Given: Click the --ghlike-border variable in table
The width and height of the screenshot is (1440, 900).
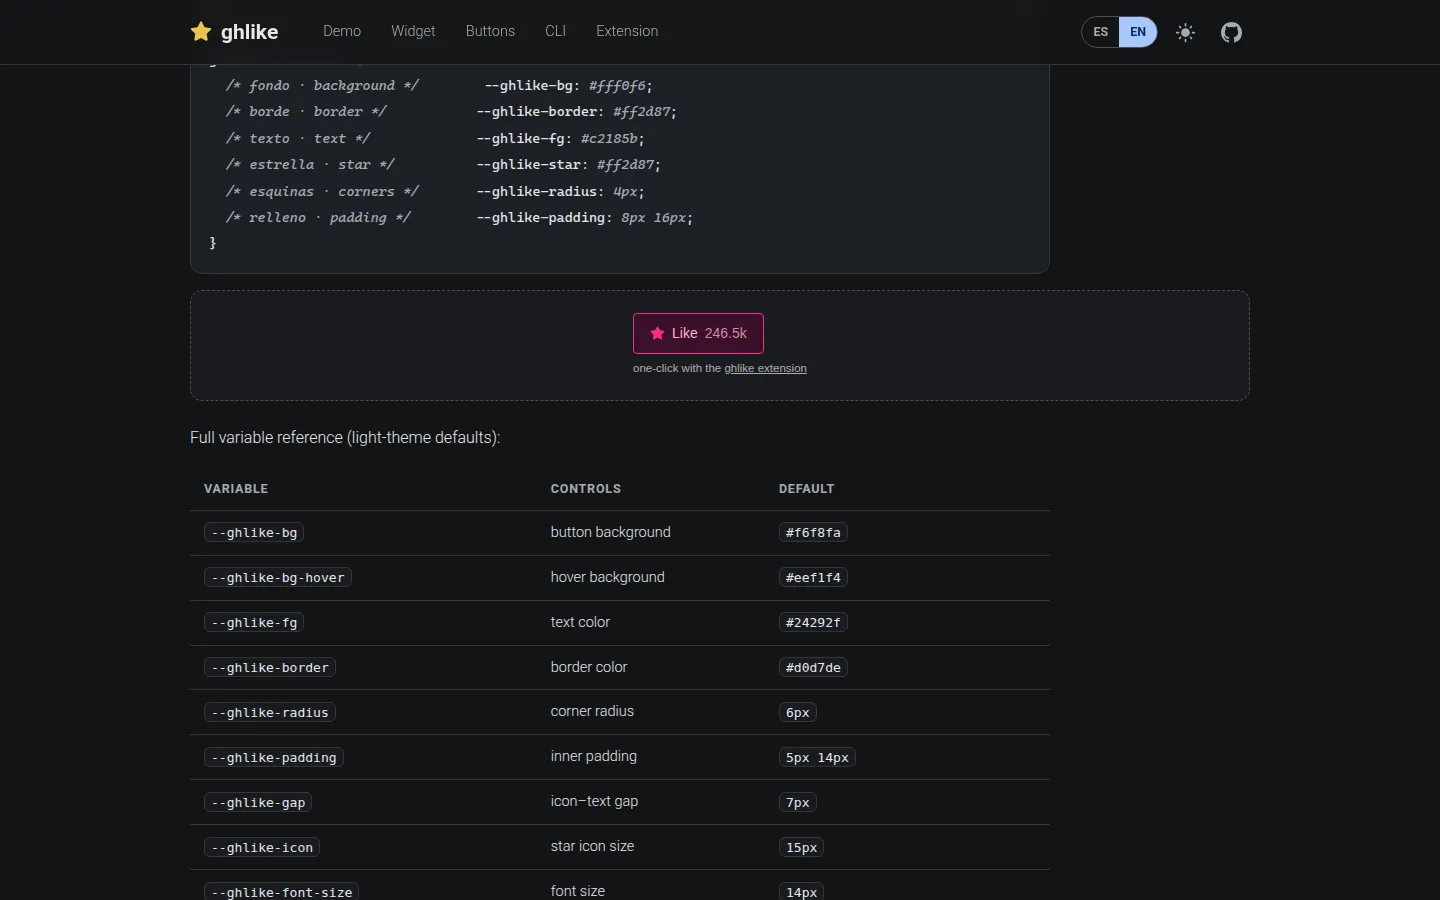Looking at the screenshot, I should 270,668.
